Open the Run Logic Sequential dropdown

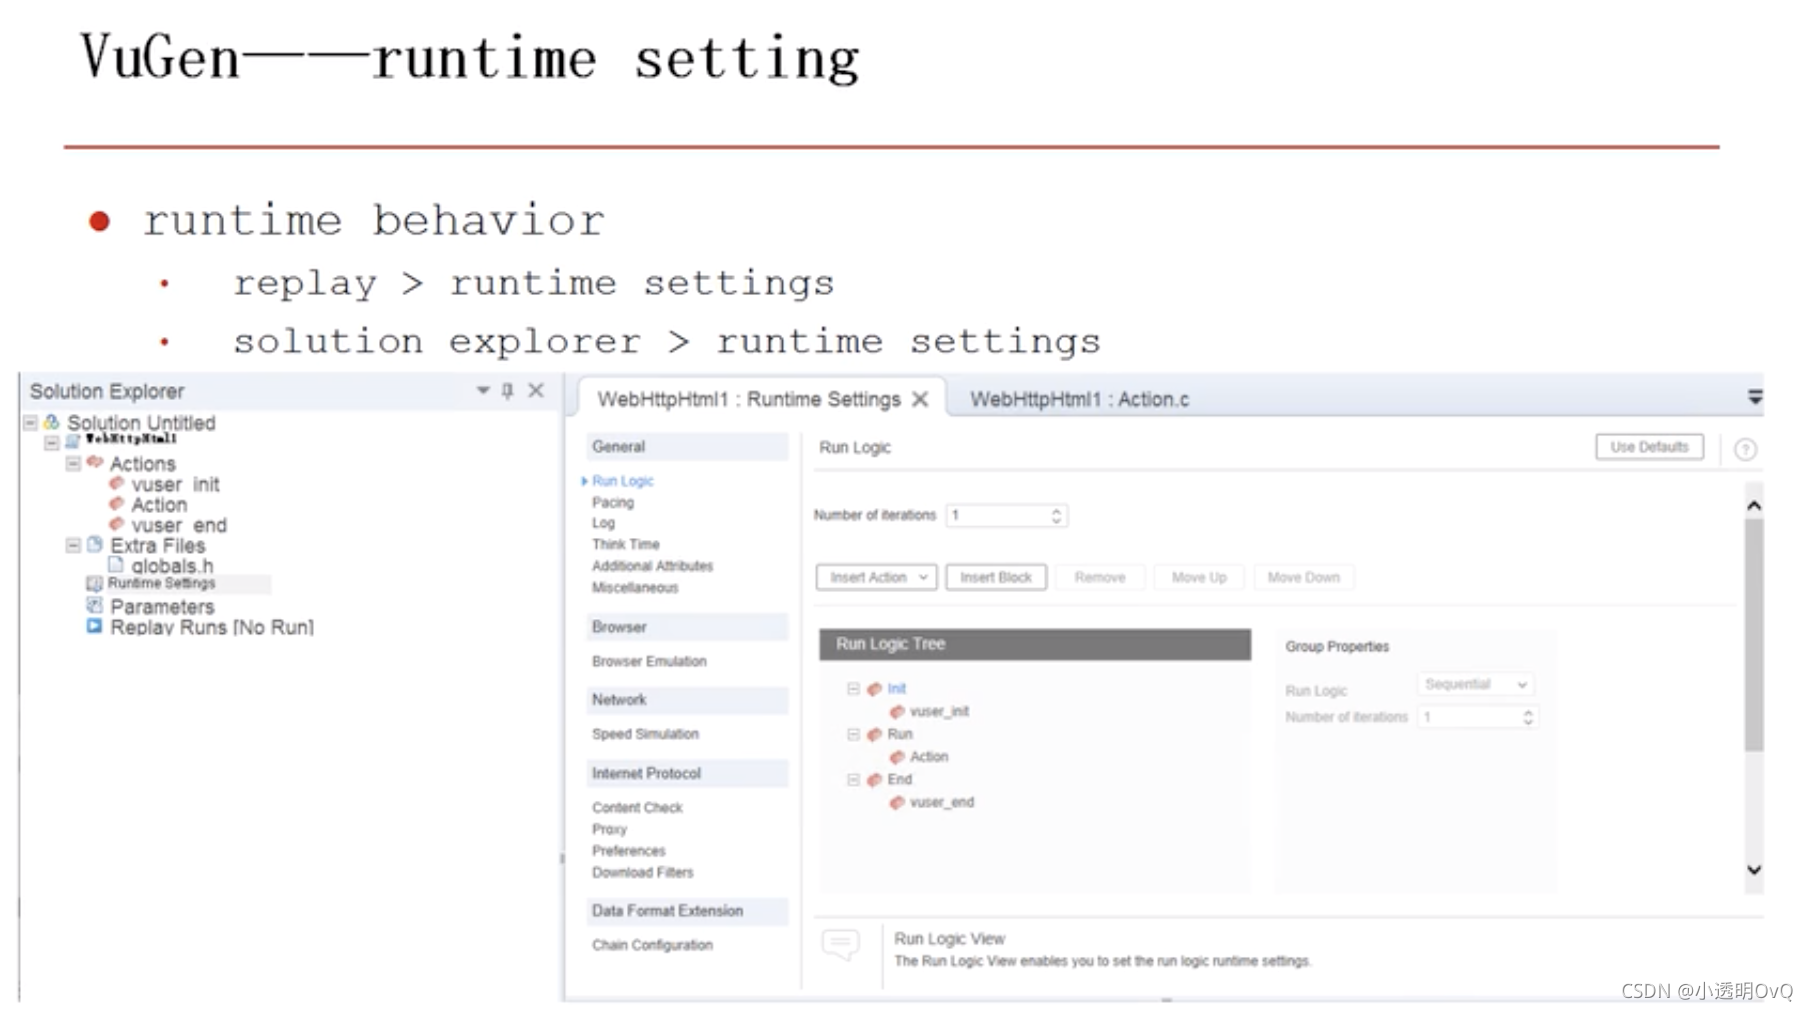coord(1476,684)
